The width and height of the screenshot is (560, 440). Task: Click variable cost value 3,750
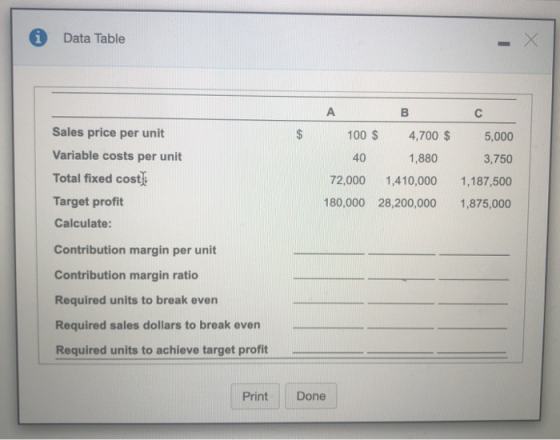[x=498, y=159]
